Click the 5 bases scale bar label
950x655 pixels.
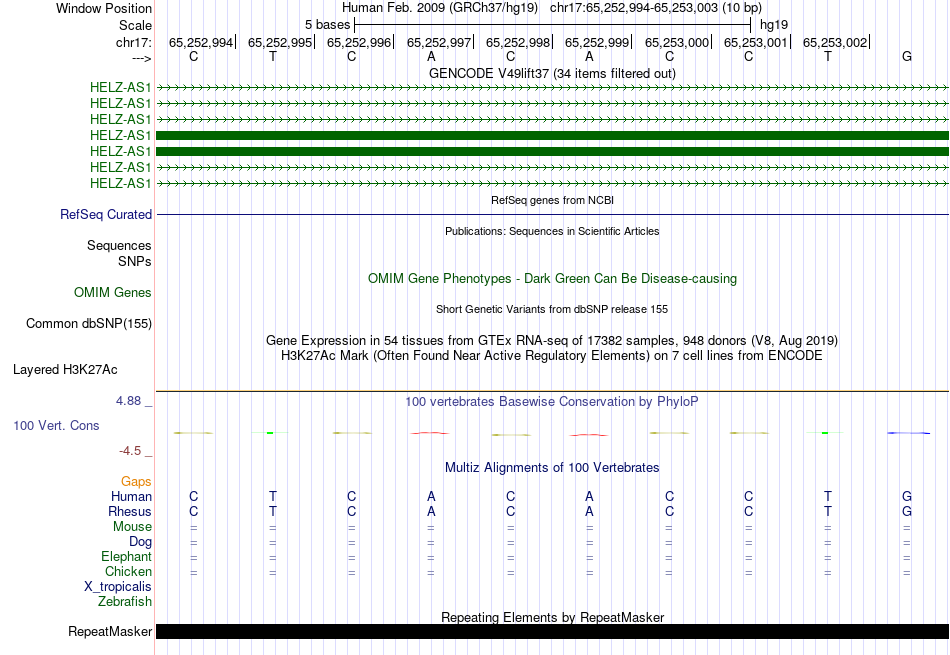coord(327,25)
